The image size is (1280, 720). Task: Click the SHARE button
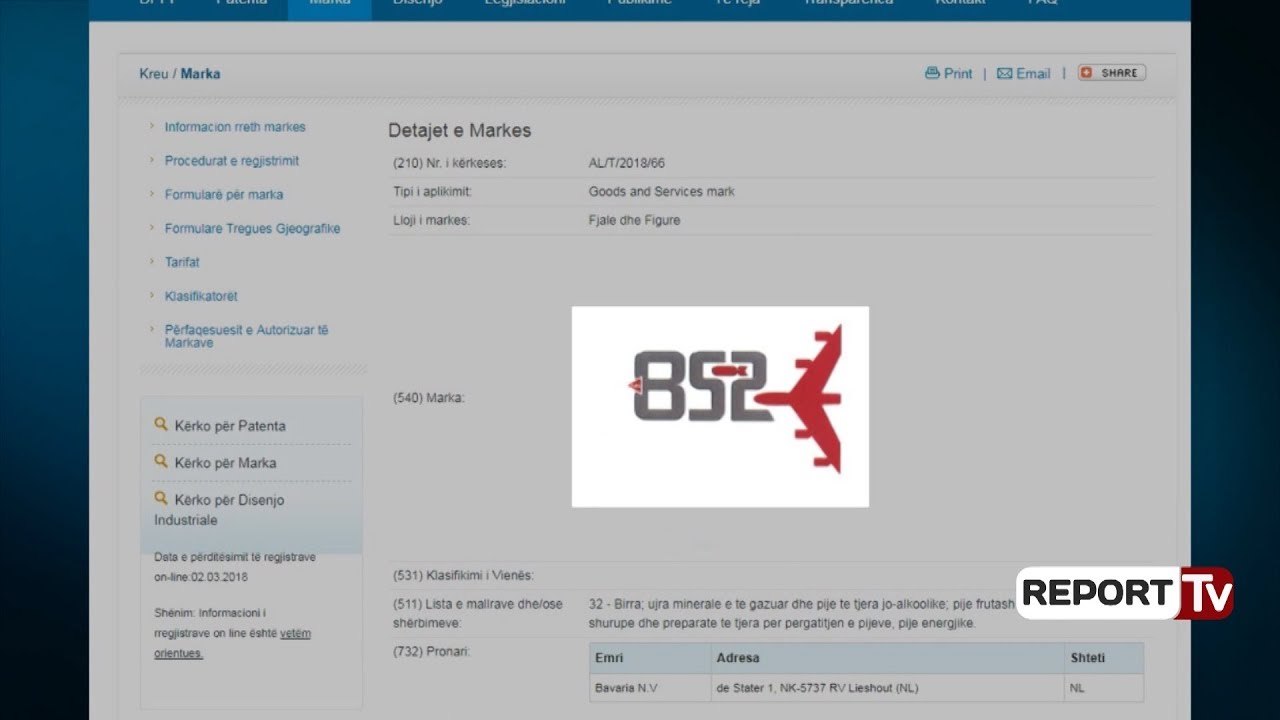(1112, 73)
